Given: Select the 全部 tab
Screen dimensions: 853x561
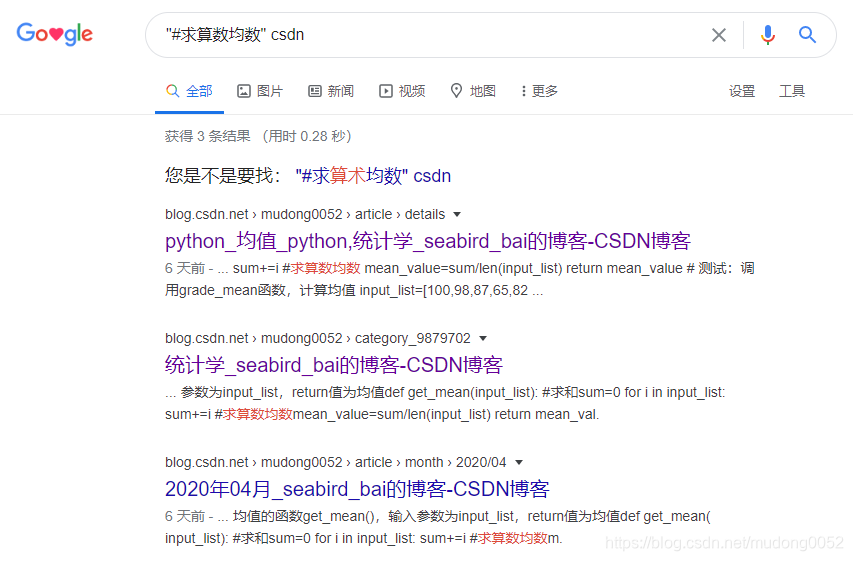Looking at the screenshot, I should (x=189, y=91).
